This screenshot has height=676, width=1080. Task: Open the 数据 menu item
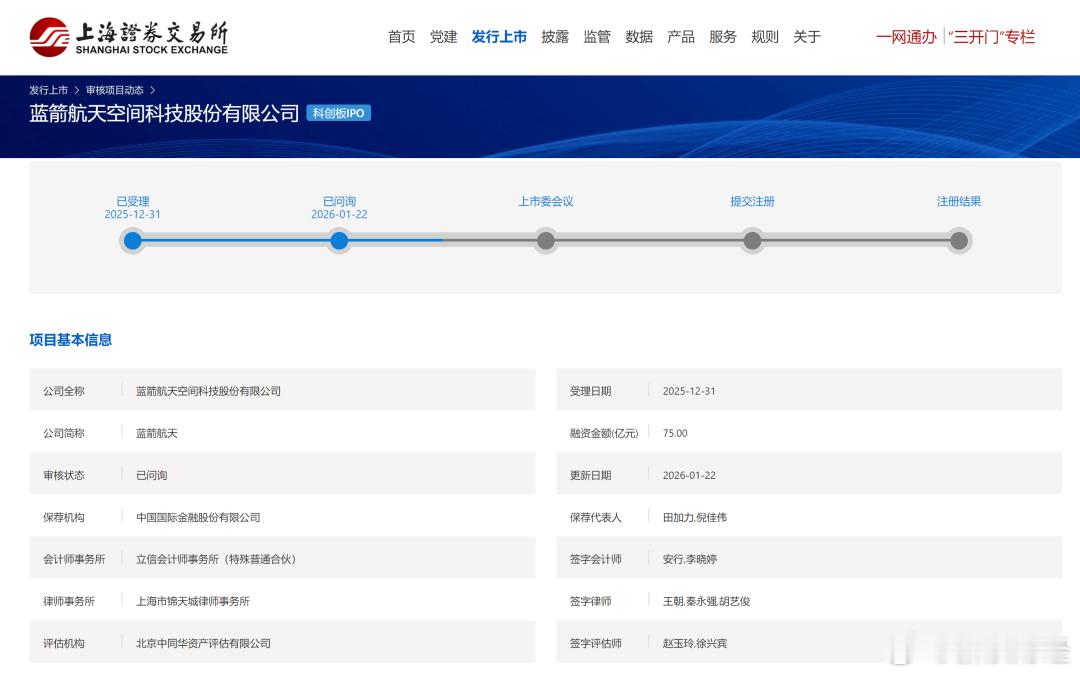[639, 37]
